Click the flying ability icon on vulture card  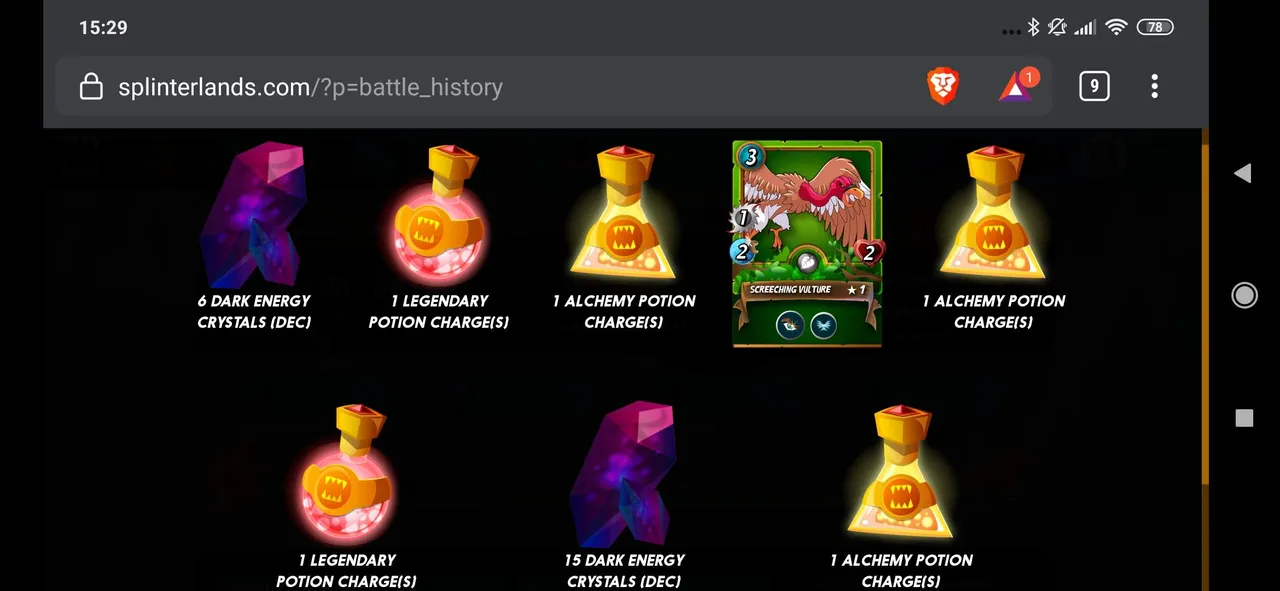tap(823, 325)
